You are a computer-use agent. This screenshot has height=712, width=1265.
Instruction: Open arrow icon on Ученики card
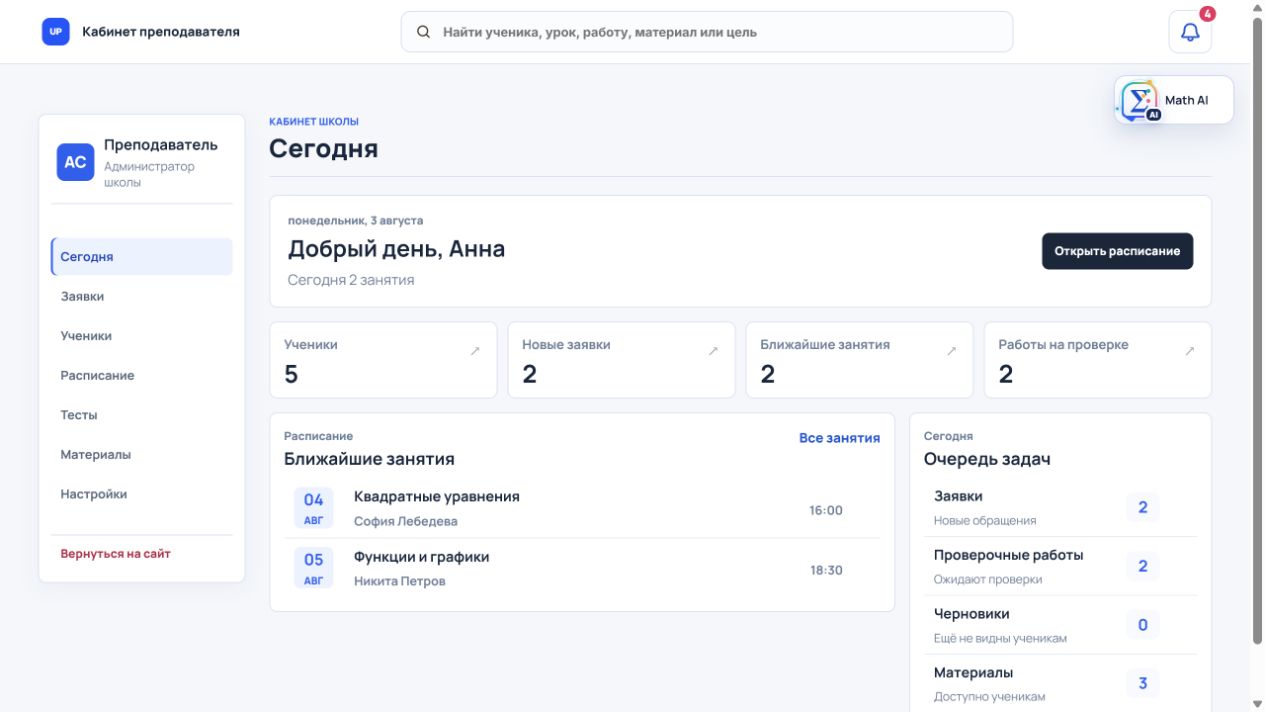coord(475,351)
